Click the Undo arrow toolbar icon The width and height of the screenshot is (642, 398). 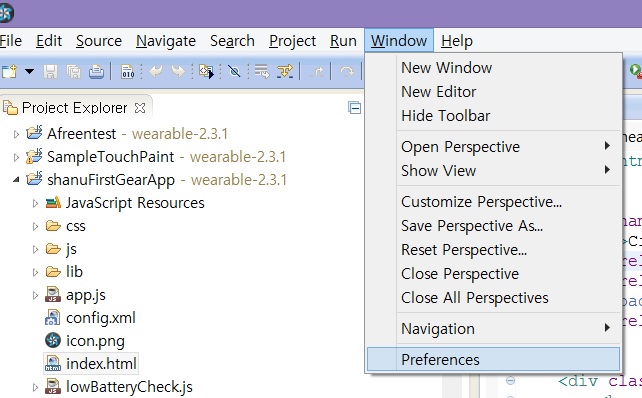click(x=156, y=72)
